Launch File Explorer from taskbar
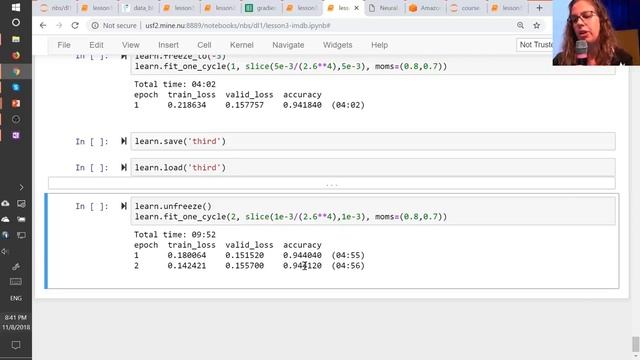 point(16,39)
